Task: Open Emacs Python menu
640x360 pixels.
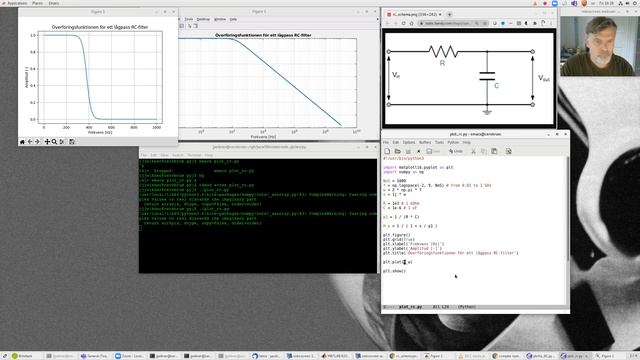Action: point(453,142)
